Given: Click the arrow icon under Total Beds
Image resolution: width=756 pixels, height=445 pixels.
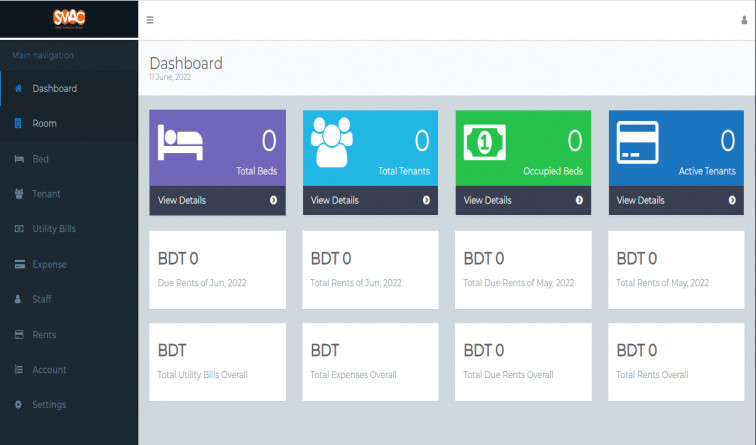Looking at the screenshot, I should click(273, 200).
